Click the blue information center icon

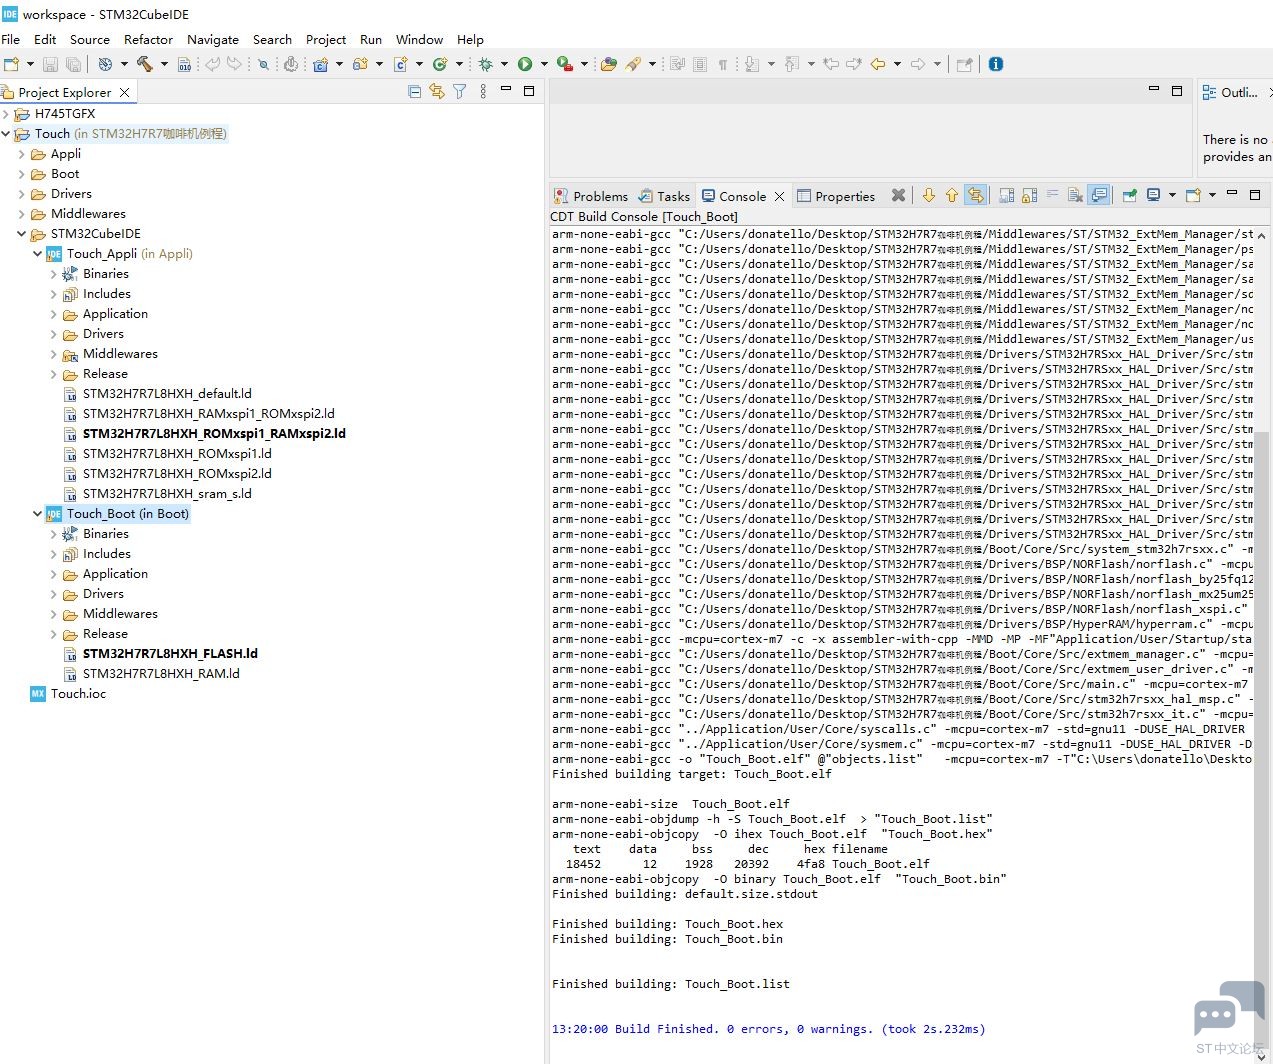(x=996, y=64)
